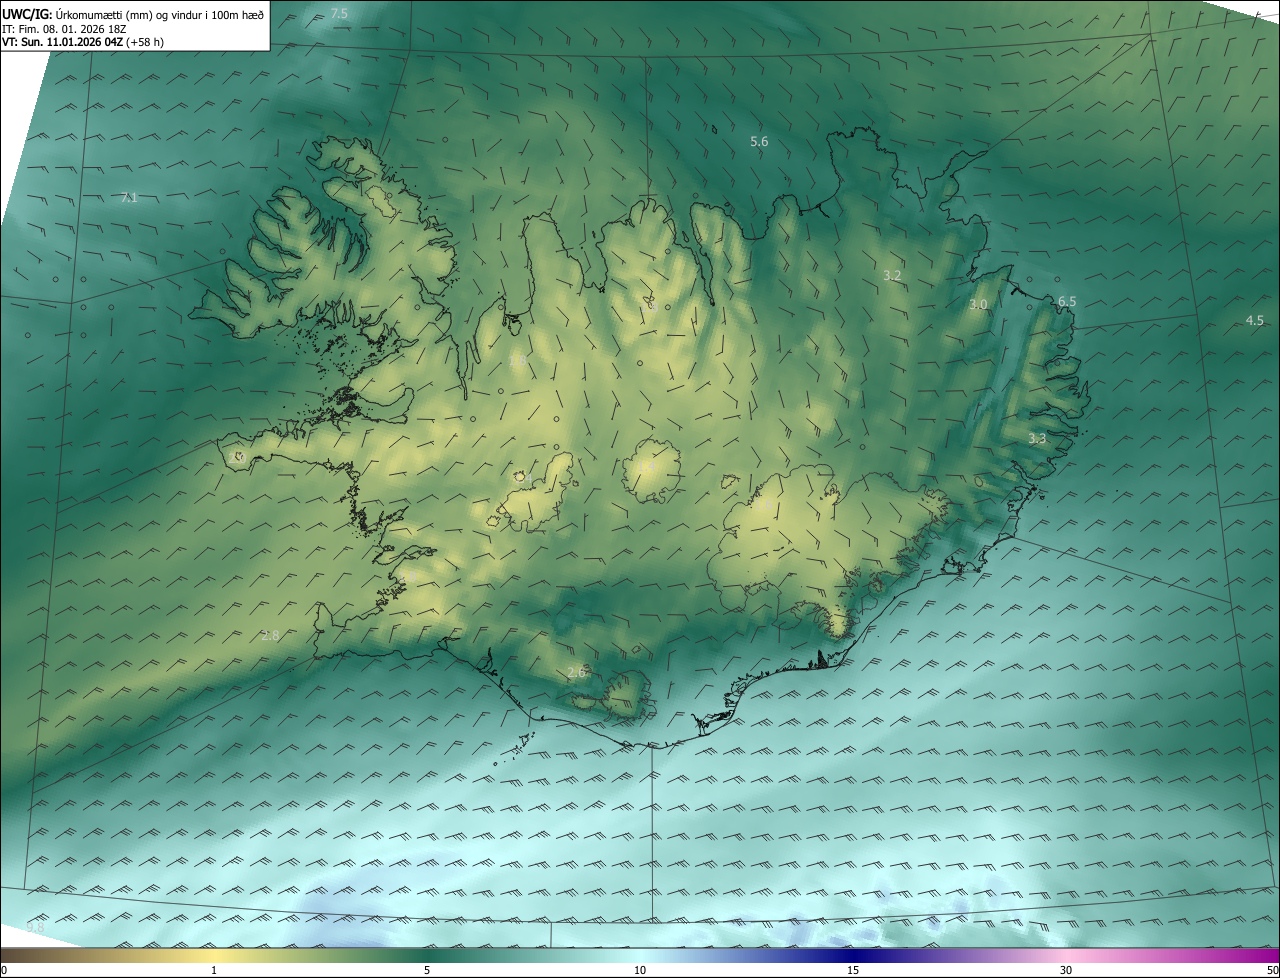Click the 10 tick on the color scale

pyautogui.click(x=640, y=970)
